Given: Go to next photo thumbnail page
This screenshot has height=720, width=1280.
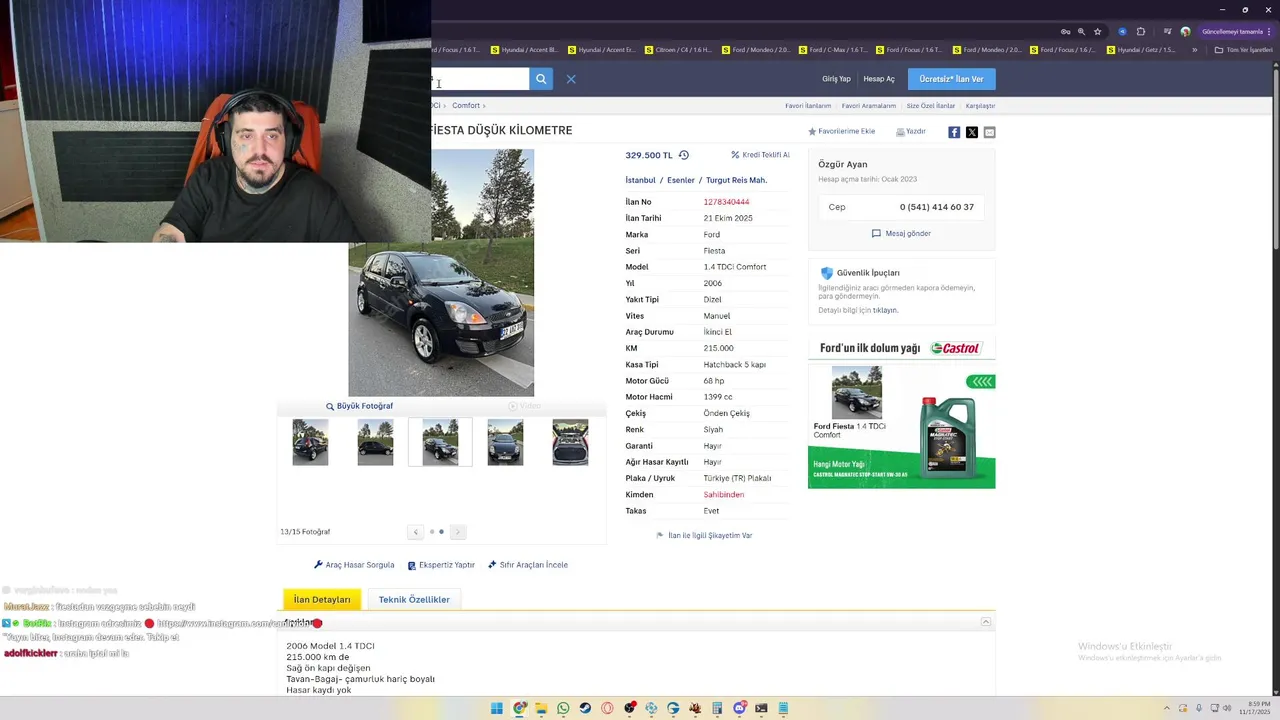Looking at the screenshot, I should click(x=457, y=532).
